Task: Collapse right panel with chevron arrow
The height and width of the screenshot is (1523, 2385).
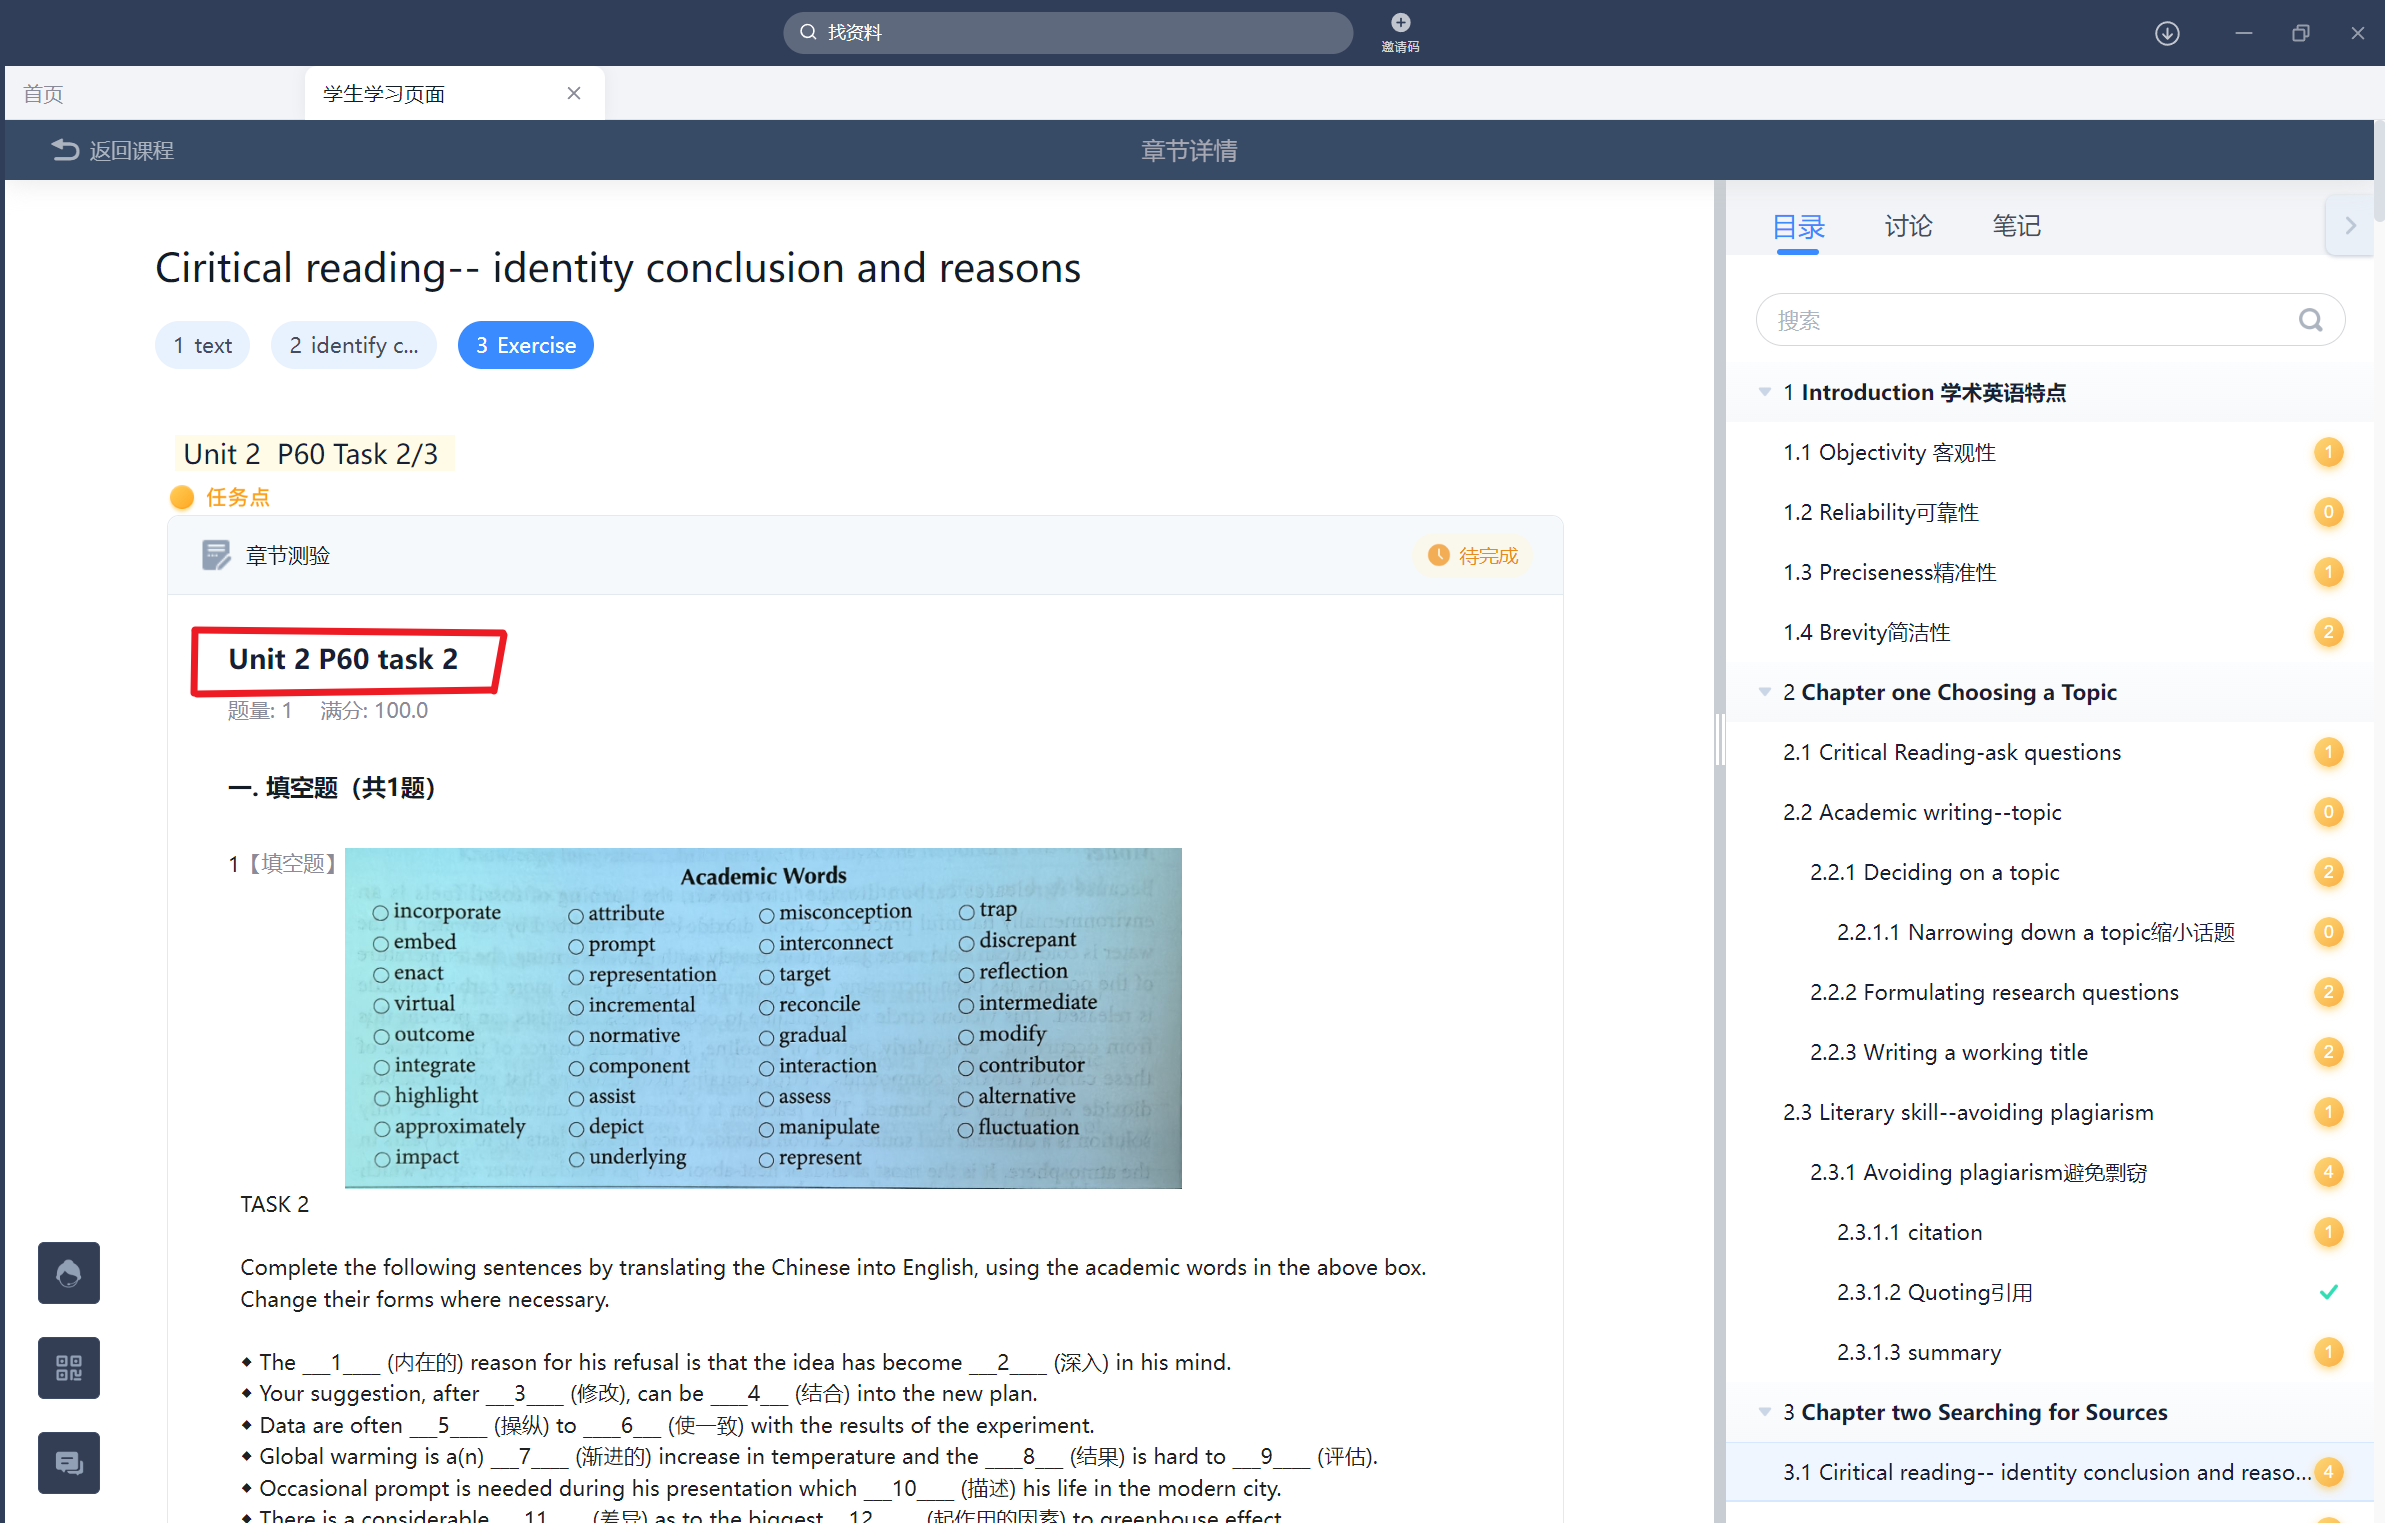Action: coord(2350,226)
